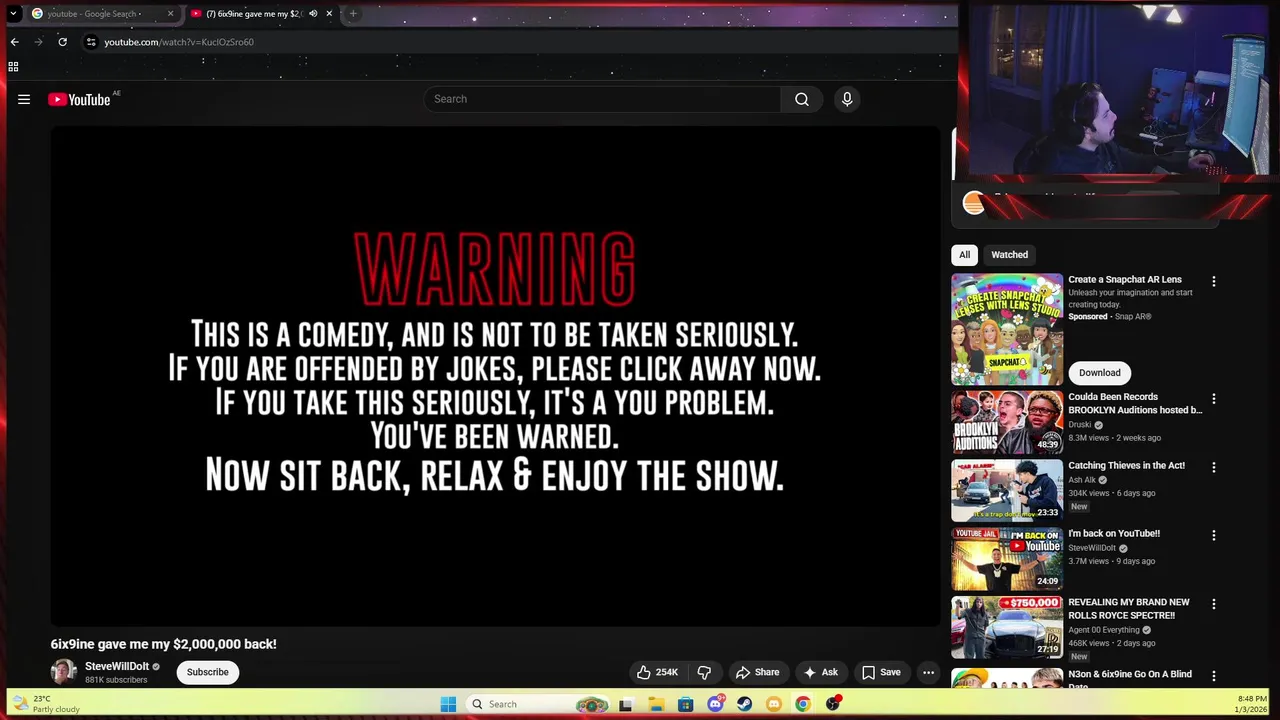Select the All filter chip
Viewport: 1280px width, 720px height.
pos(964,255)
